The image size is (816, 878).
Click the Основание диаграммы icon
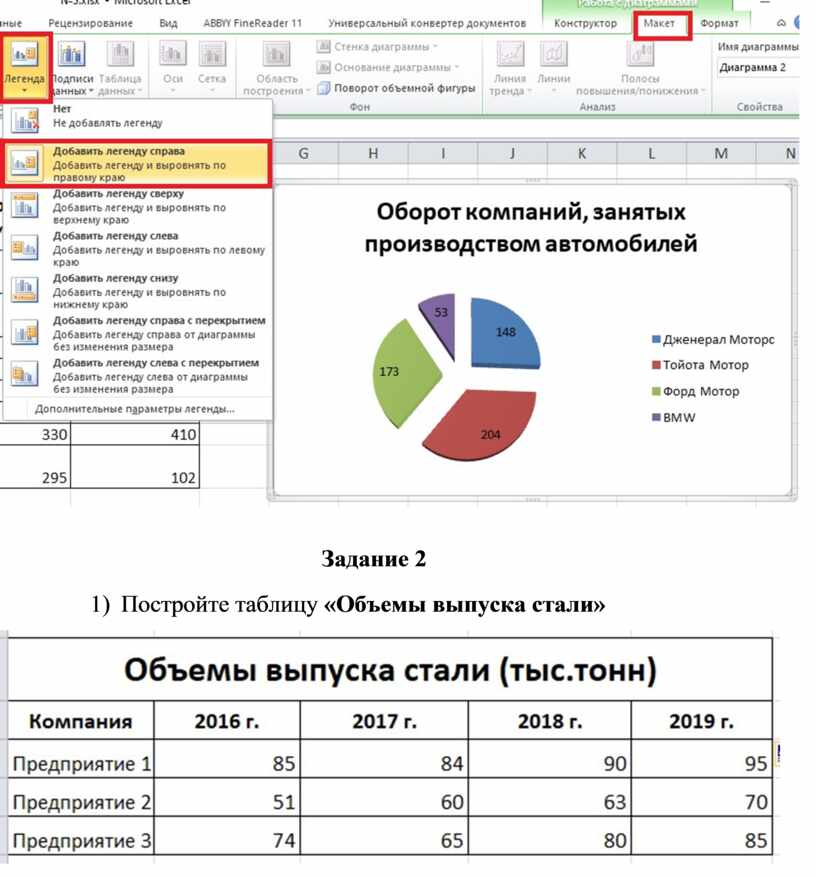click(323, 67)
